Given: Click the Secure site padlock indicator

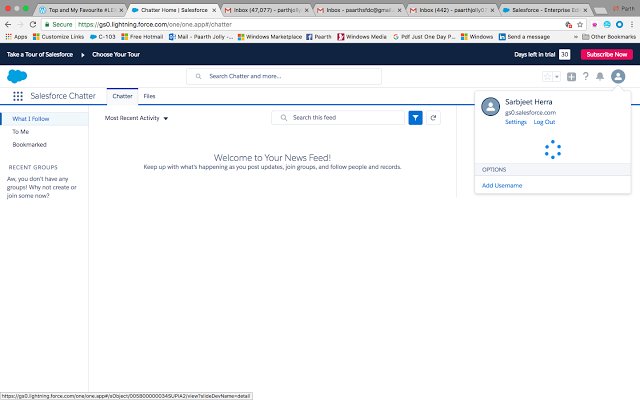Looking at the screenshot, I should tap(58, 24).
